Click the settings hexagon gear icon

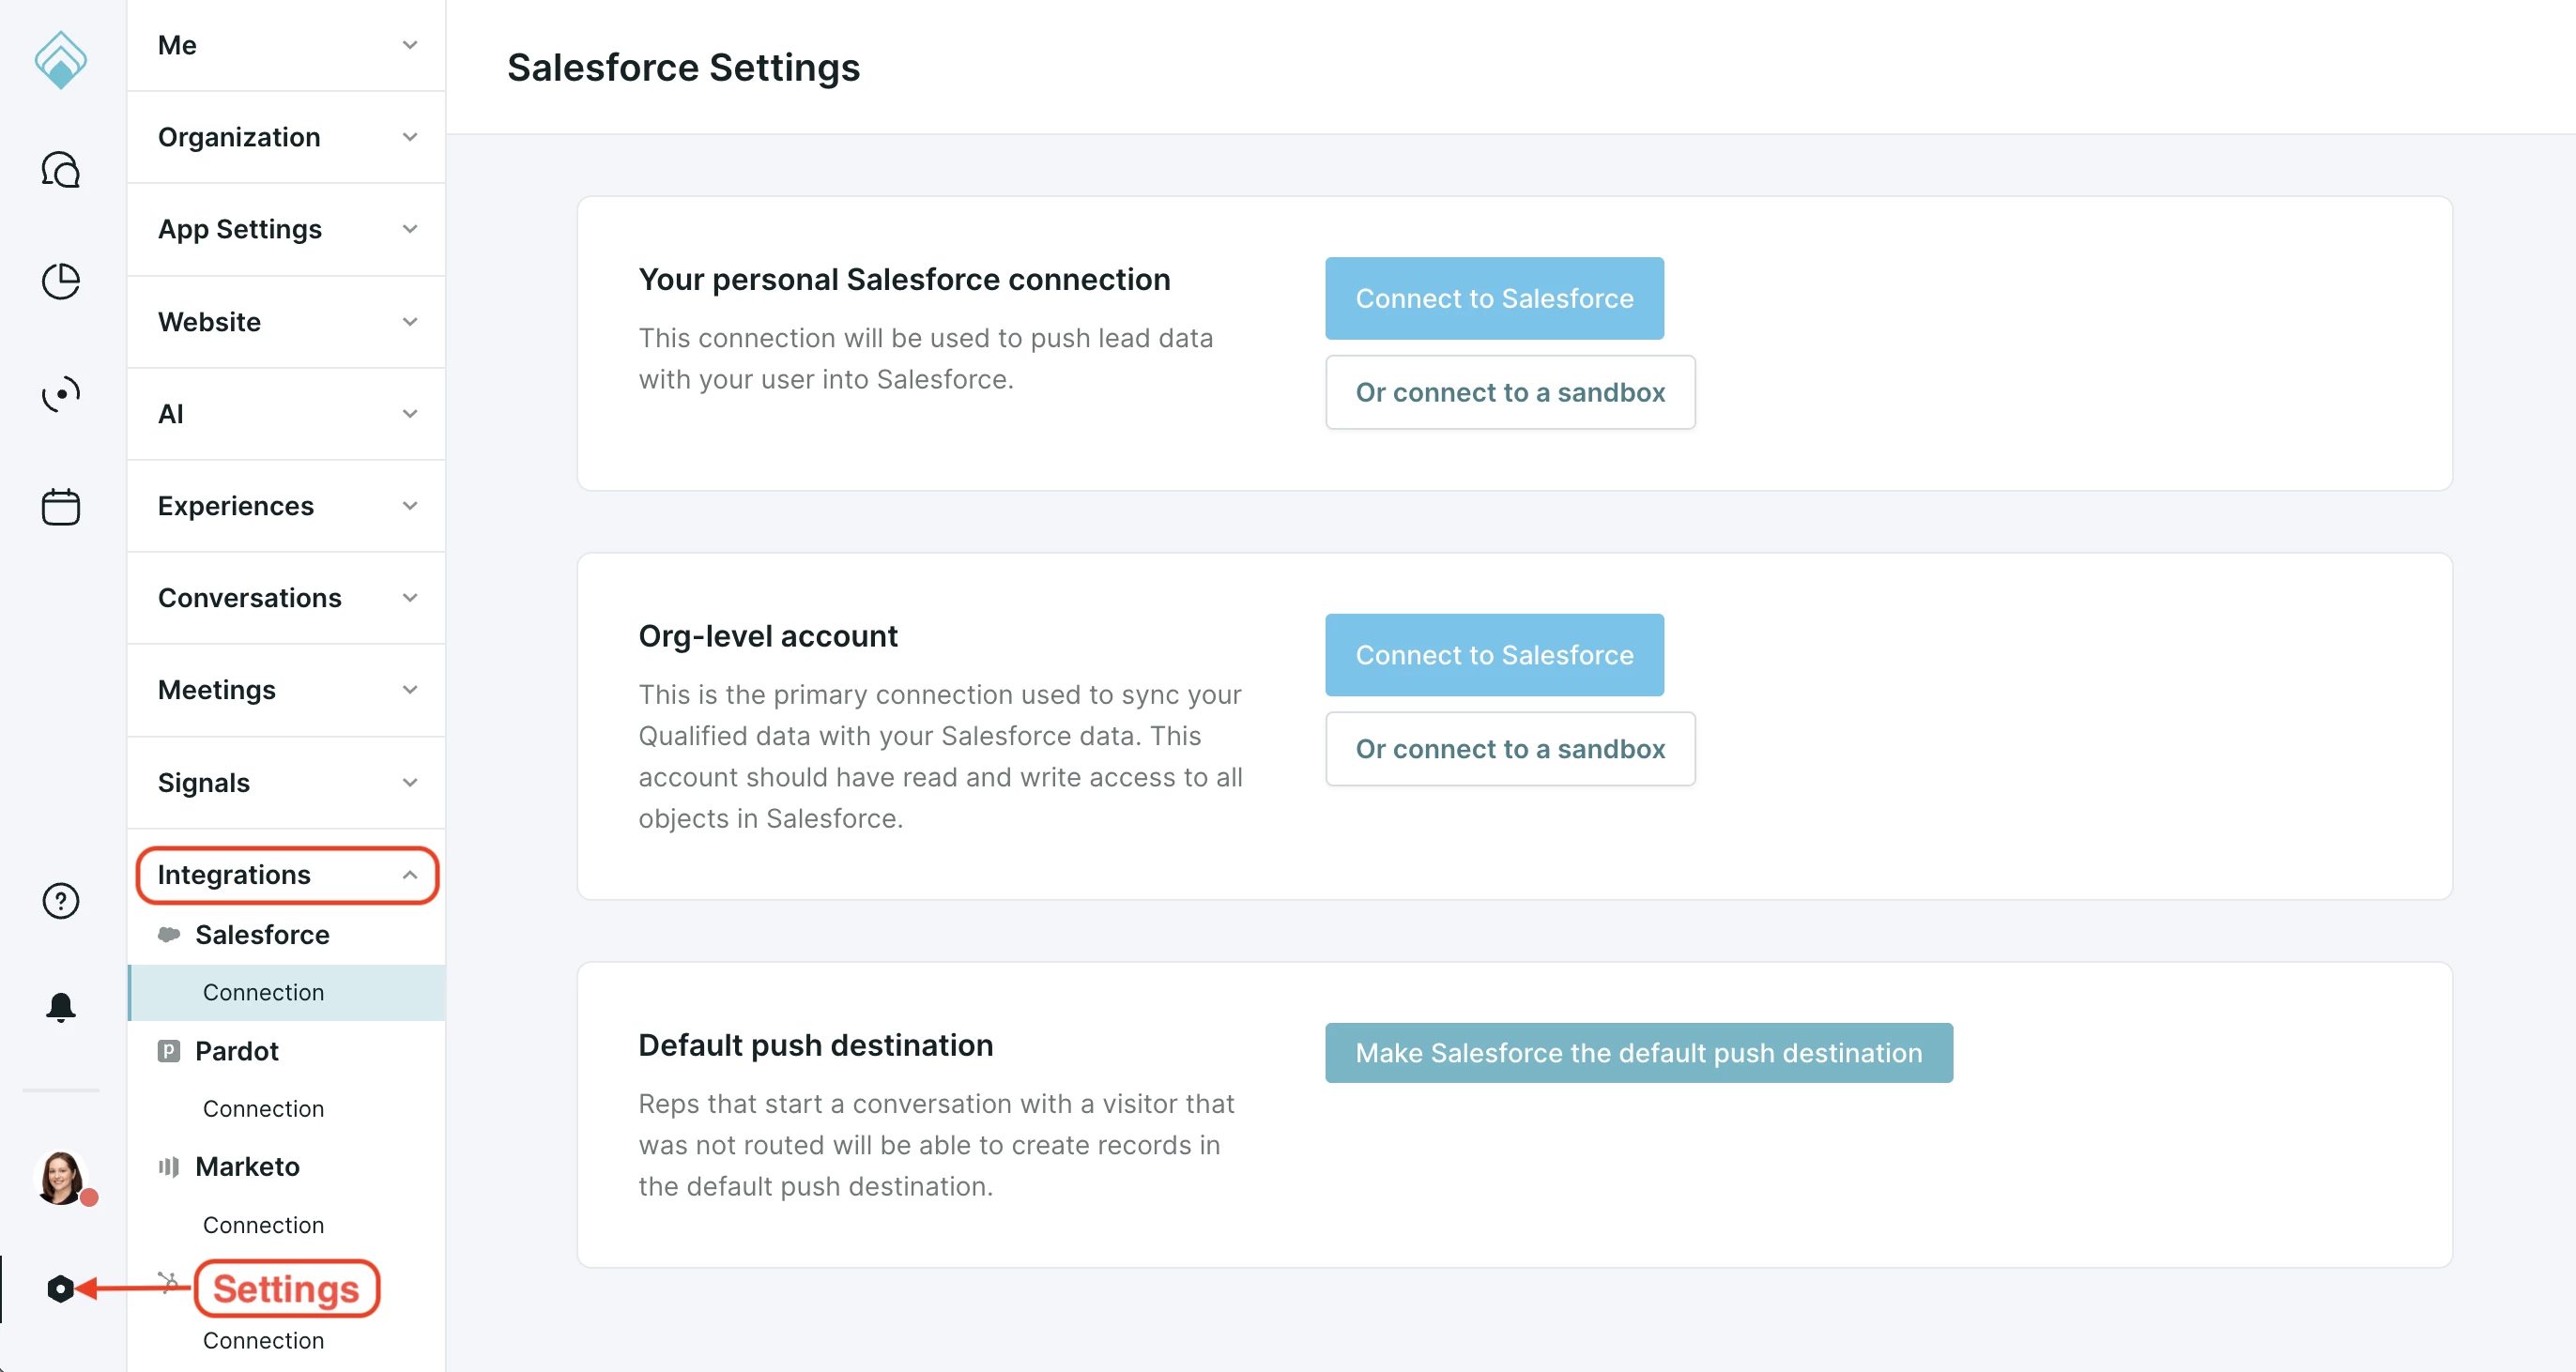click(x=60, y=1289)
